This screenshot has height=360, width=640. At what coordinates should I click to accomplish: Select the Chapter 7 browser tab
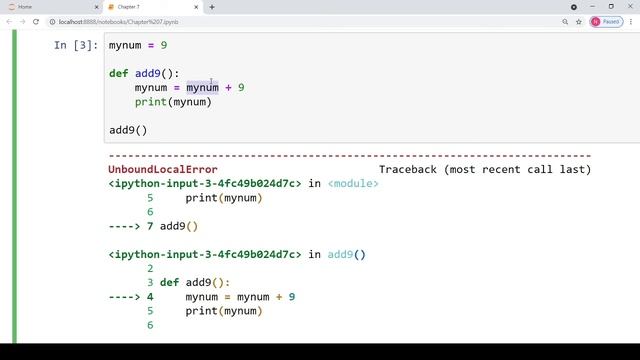[152, 7]
